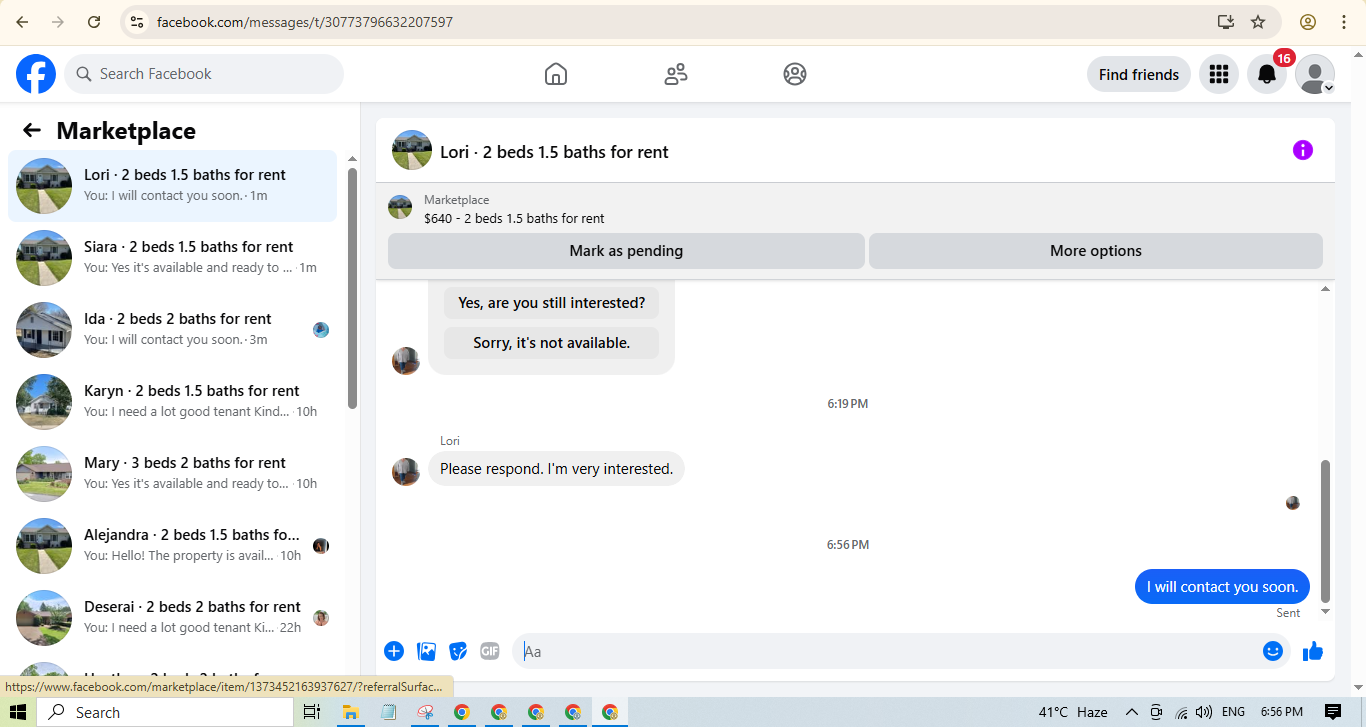
Task: View site information icon in address bar
Action: click(x=138, y=22)
